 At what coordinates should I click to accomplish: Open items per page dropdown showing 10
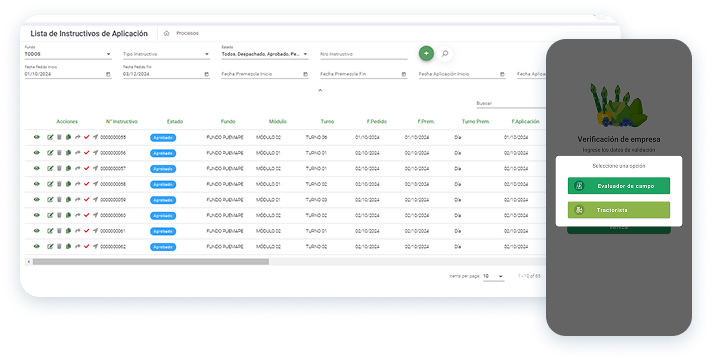pyautogui.click(x=494, y=276)
